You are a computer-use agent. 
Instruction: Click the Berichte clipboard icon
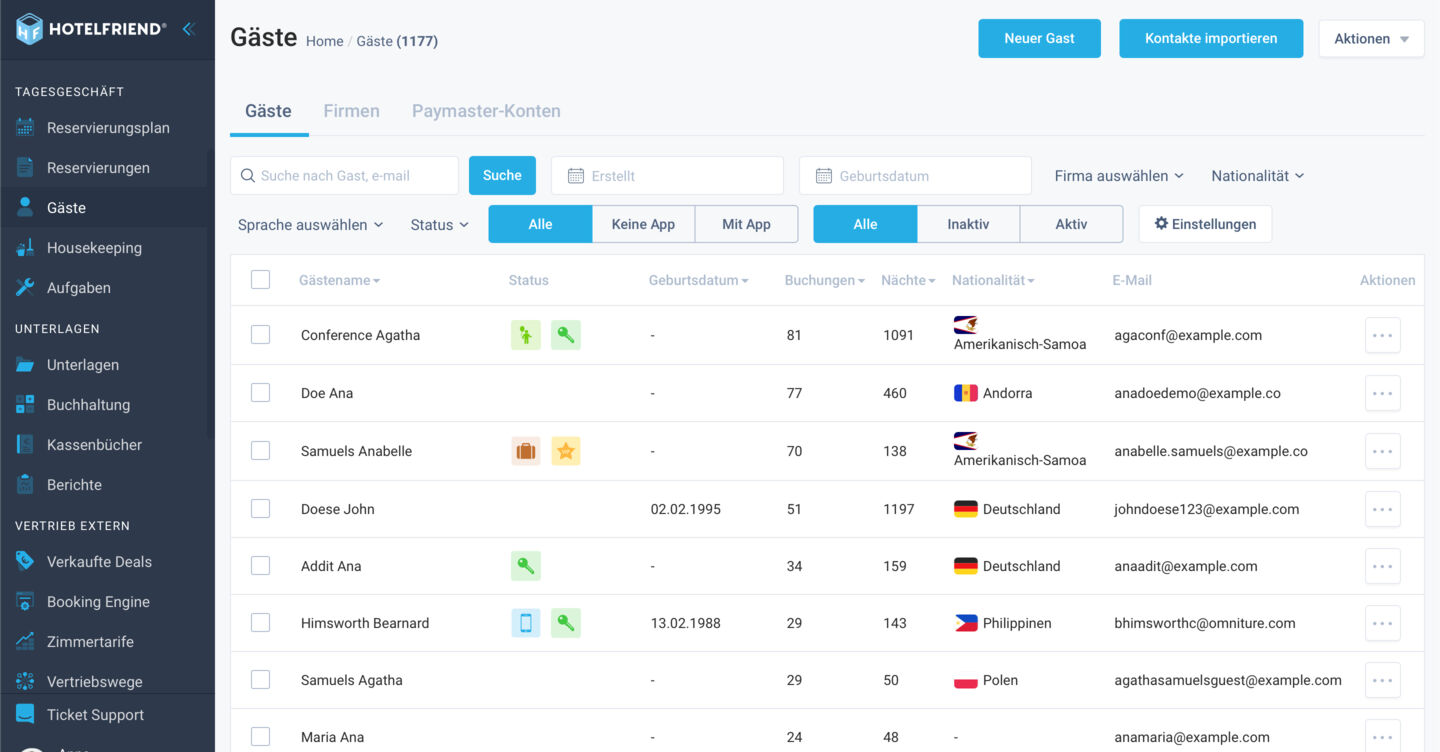point(25,485)
